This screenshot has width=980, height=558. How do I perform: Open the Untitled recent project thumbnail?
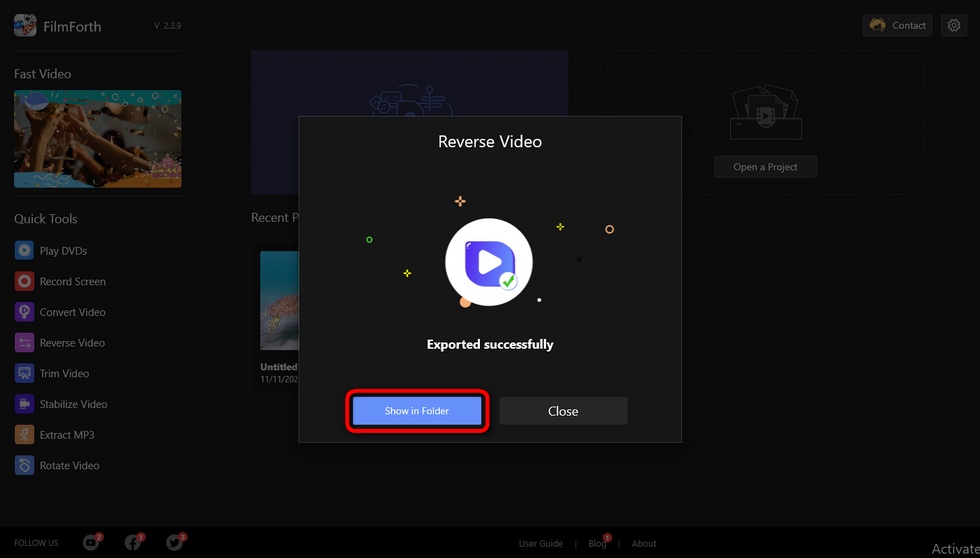click(x=279, y=300)
